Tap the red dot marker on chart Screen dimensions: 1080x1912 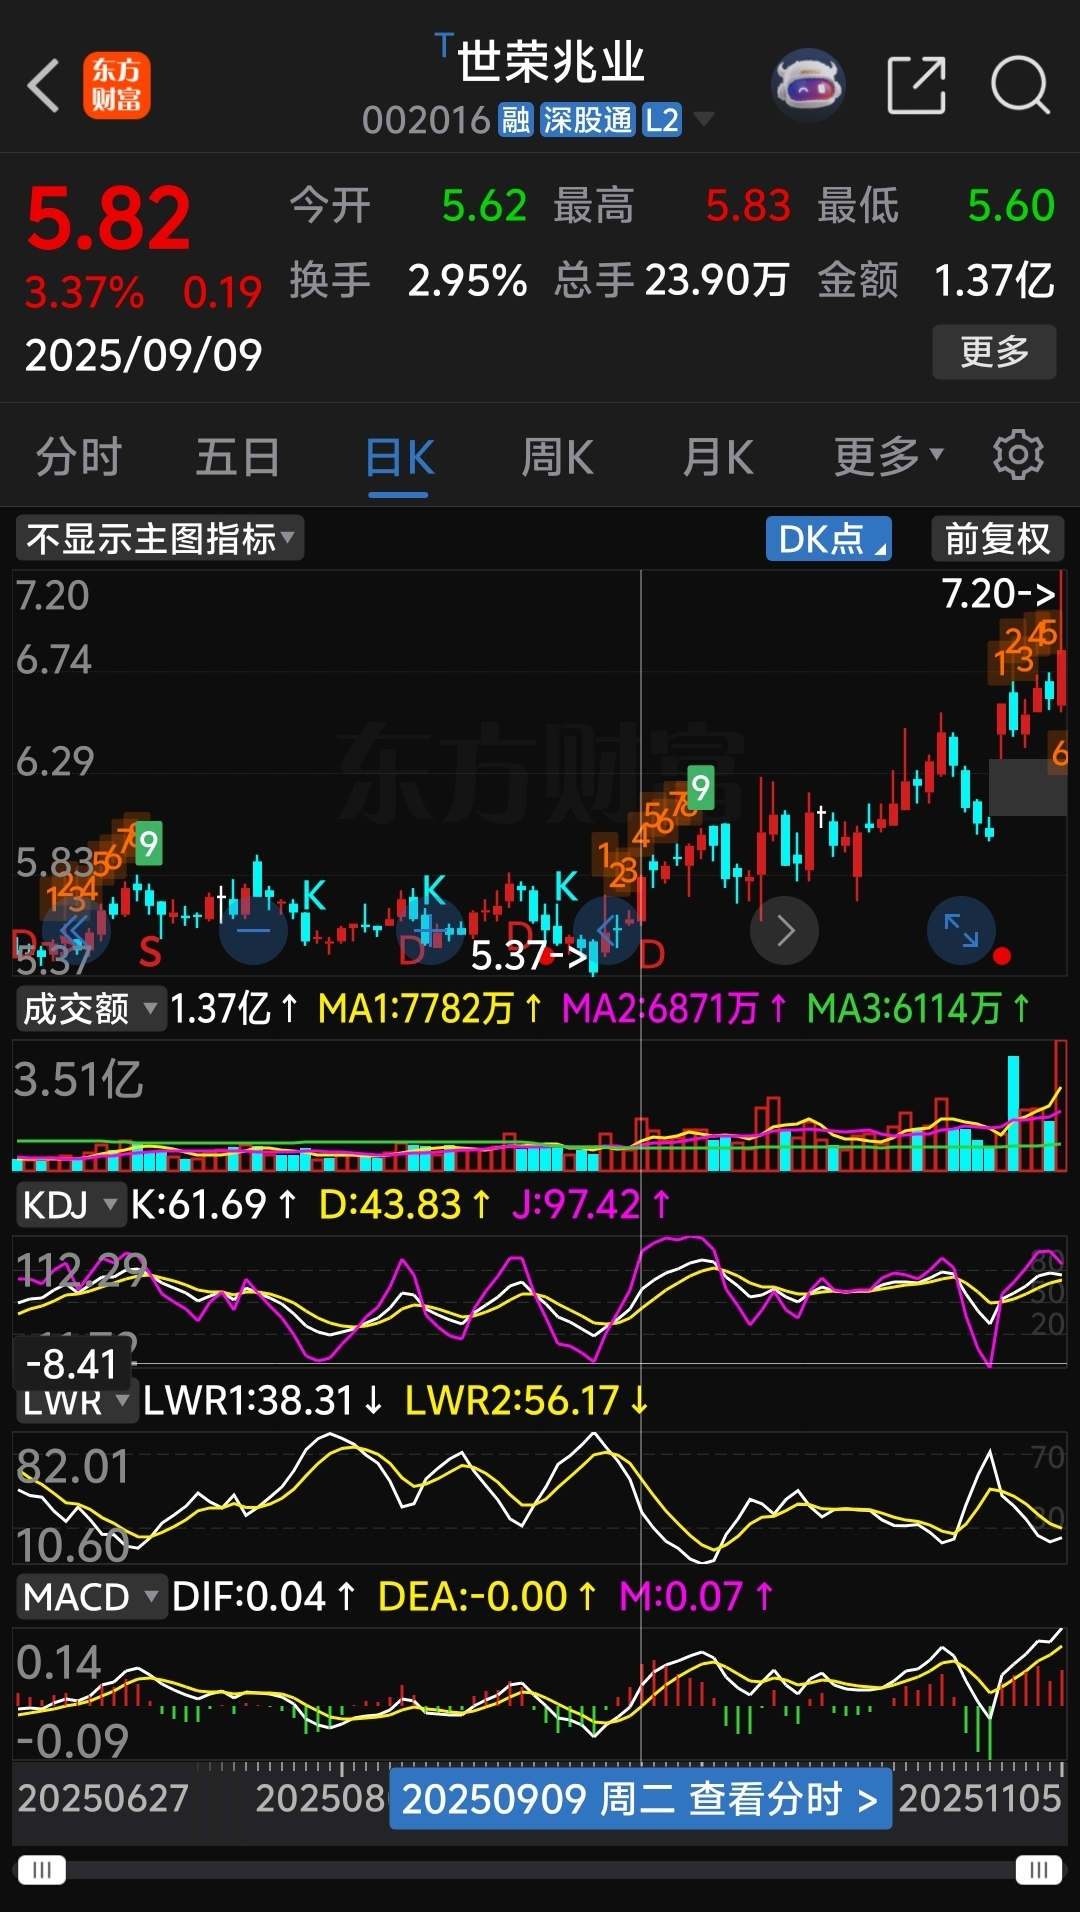pos(1002,956)
